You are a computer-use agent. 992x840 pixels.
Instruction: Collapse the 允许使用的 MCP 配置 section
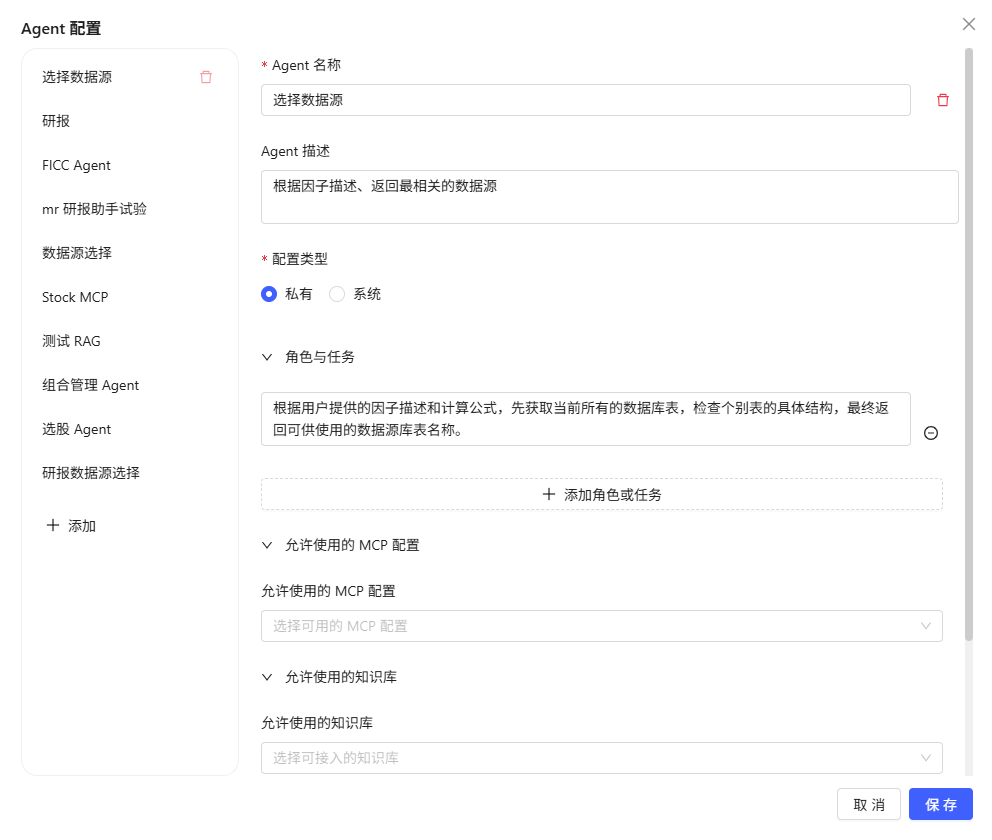[267, 545]
